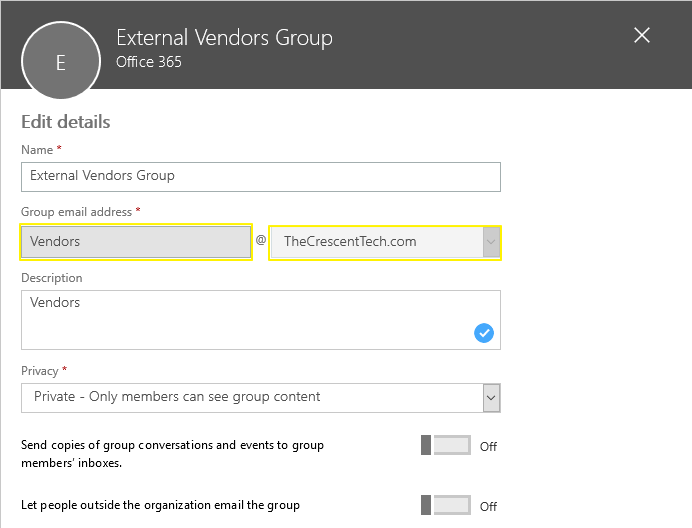692x528 pixels.
Task: Click the Group email address label
Action: point(76,212)
